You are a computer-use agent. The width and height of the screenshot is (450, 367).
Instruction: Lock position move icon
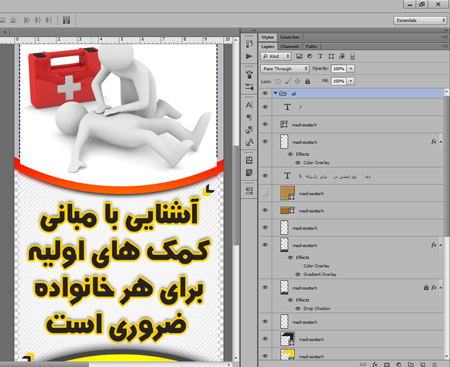(298, 81)
